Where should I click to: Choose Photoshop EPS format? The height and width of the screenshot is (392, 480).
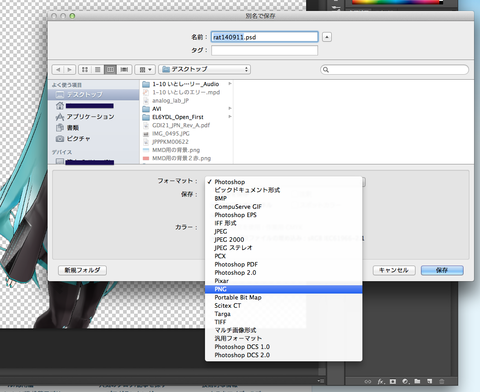[x=284, y=215]
